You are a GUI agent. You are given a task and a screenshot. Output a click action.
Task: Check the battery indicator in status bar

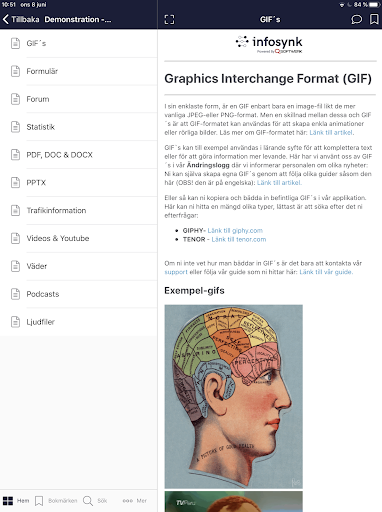click(x=374, y=5)
